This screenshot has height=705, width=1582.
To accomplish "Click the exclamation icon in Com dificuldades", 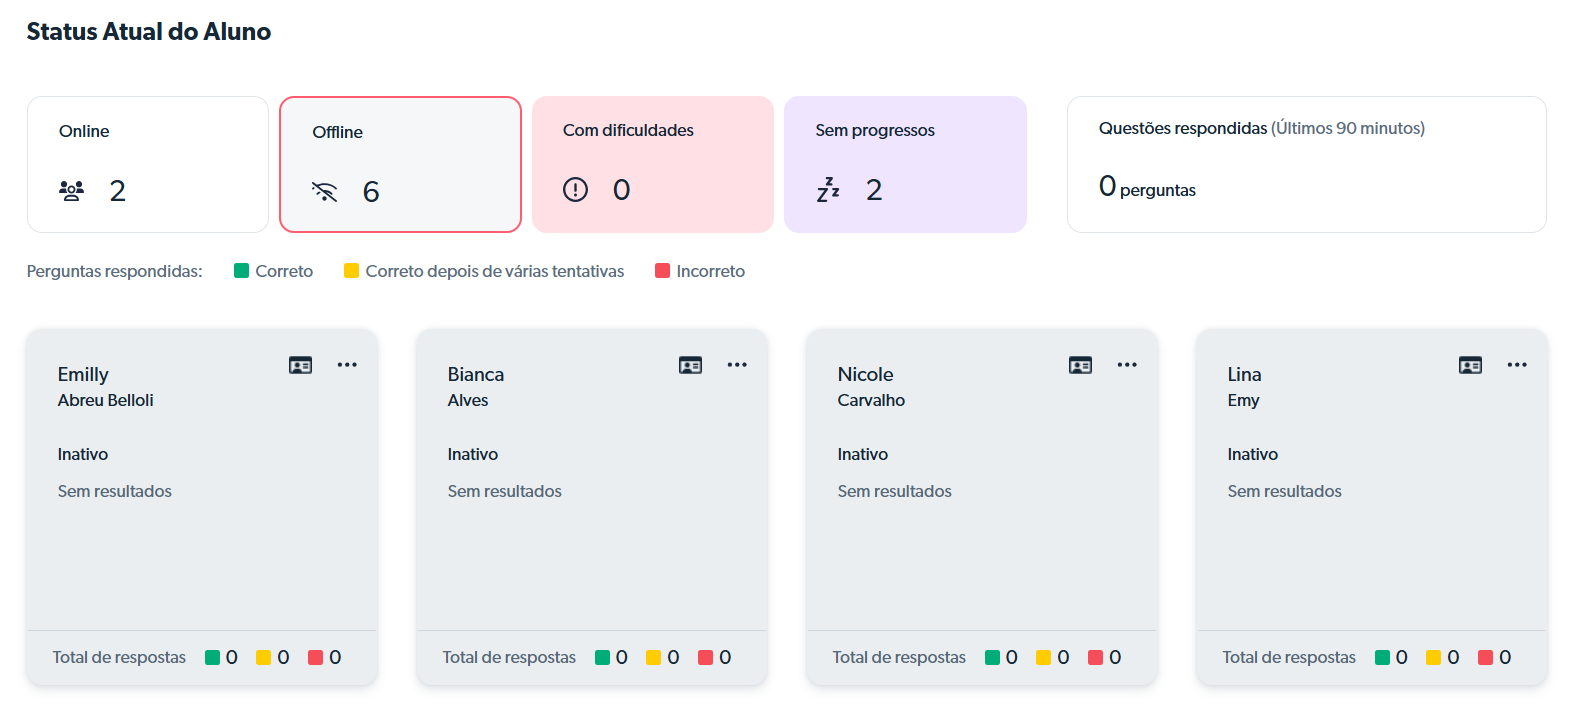I will tap(576, 190).
